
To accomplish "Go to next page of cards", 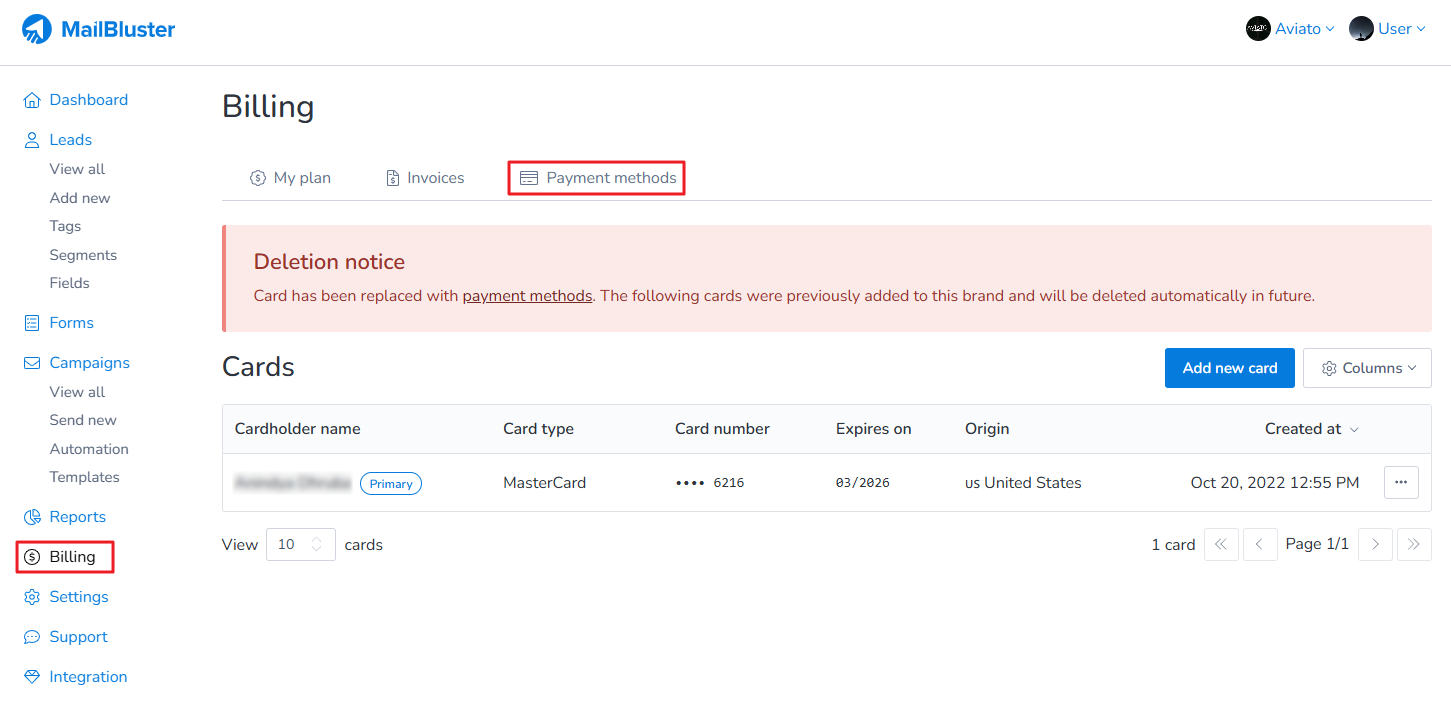I will pos(1375,545).
